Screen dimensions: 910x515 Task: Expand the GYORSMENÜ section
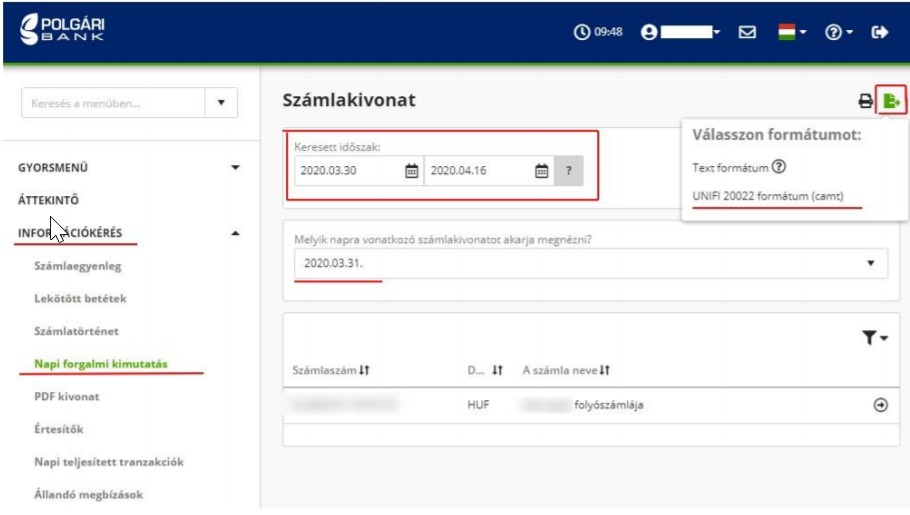[236, 168]
